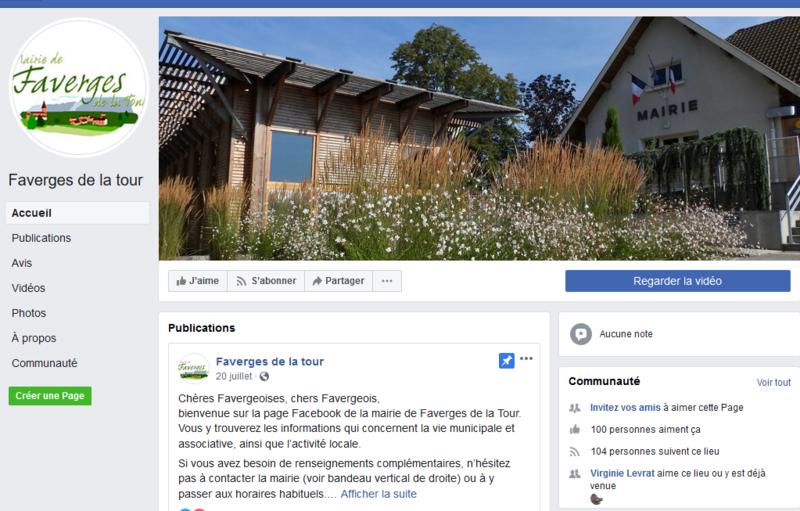800x511 pixels.
Task: Click the pinned post pushpin icon
Action: point(506,361)
